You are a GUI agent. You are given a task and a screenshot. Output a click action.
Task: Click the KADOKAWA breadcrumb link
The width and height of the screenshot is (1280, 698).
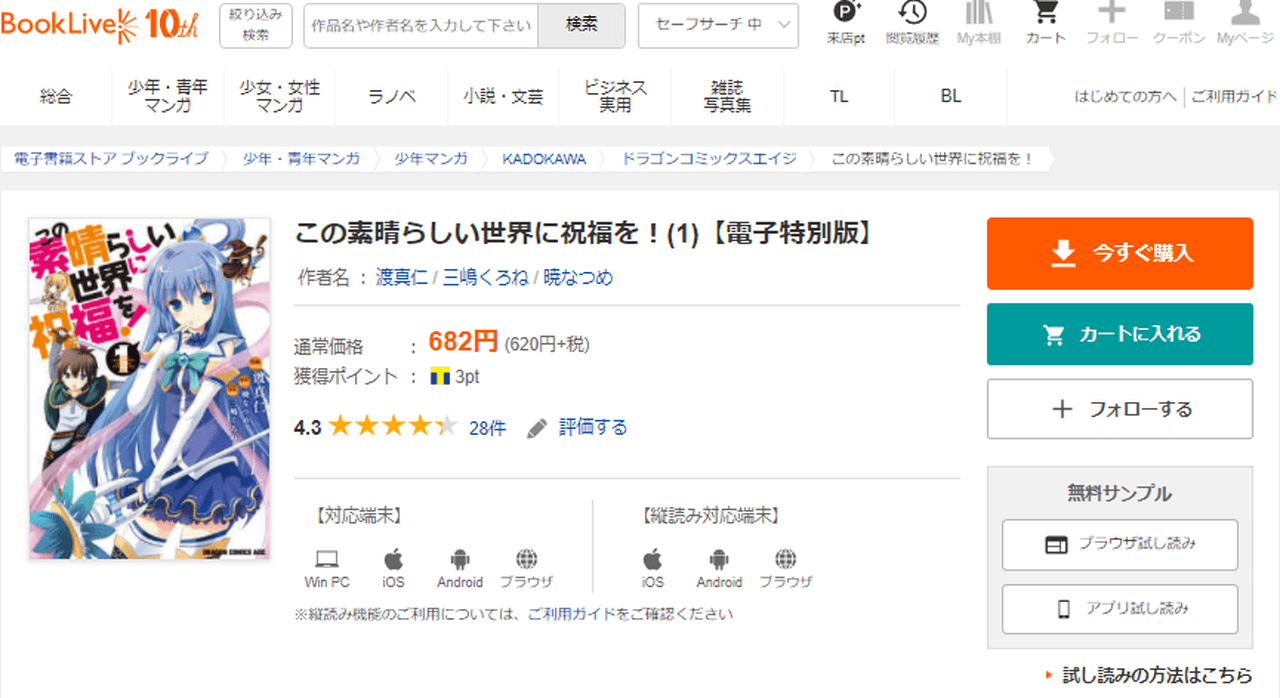point(544,159)
